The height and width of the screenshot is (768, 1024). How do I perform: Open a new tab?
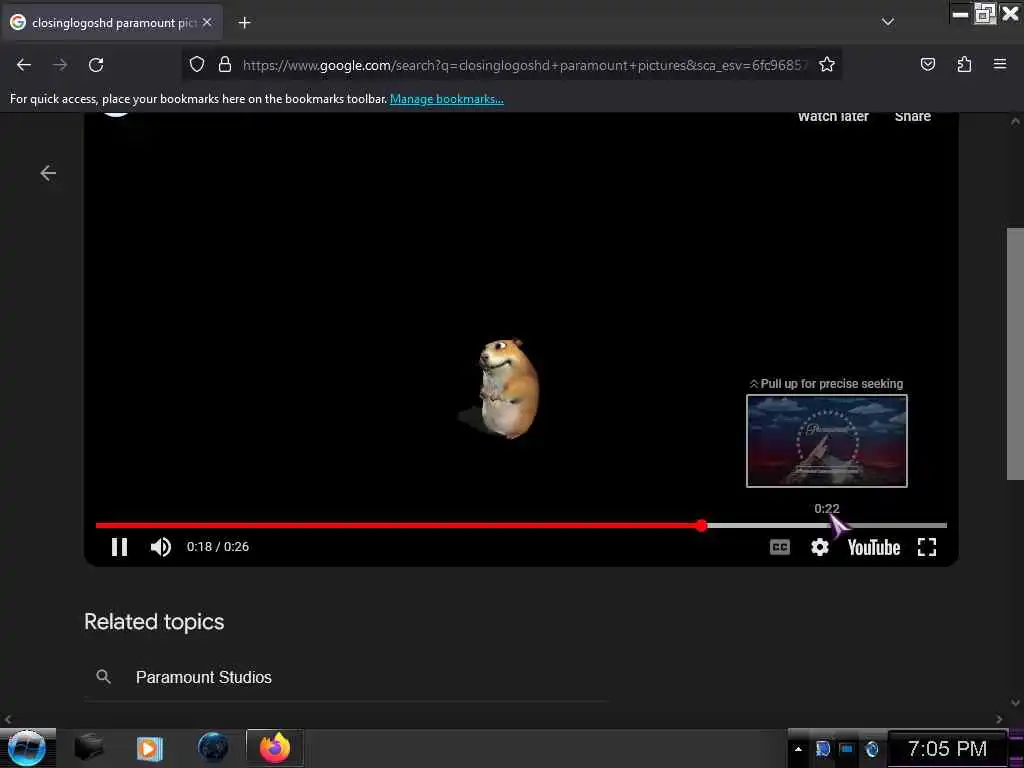[x=244, y=23]
